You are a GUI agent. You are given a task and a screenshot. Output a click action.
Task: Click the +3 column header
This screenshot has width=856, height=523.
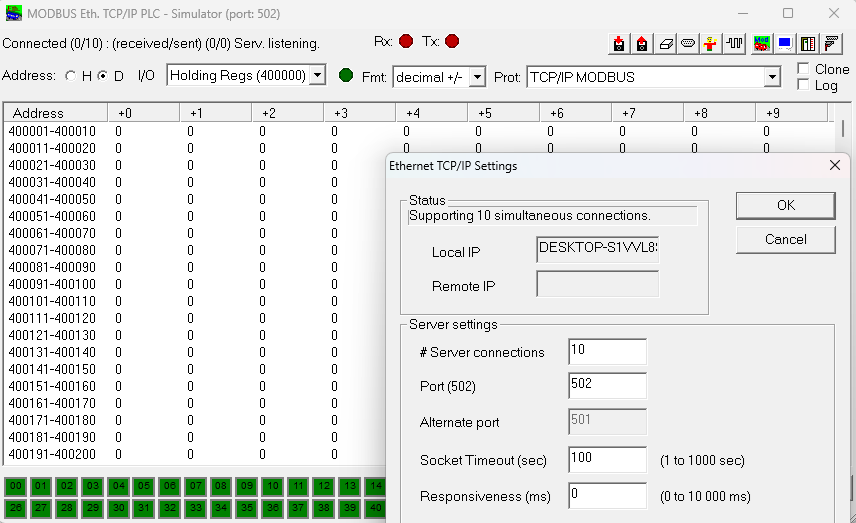click(360, 113)
